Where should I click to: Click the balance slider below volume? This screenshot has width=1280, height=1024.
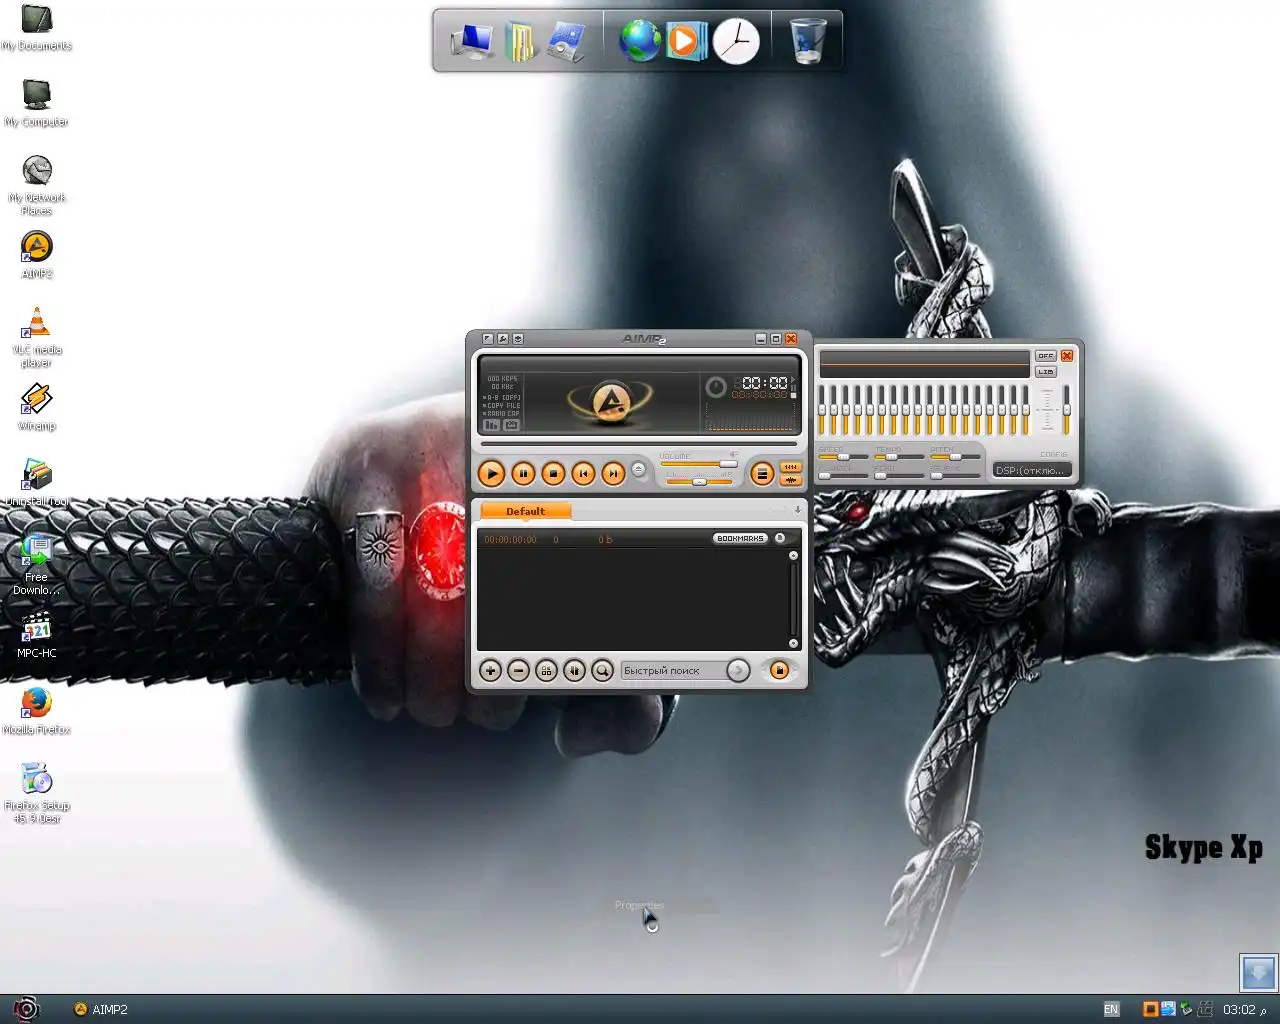(699, 482)
